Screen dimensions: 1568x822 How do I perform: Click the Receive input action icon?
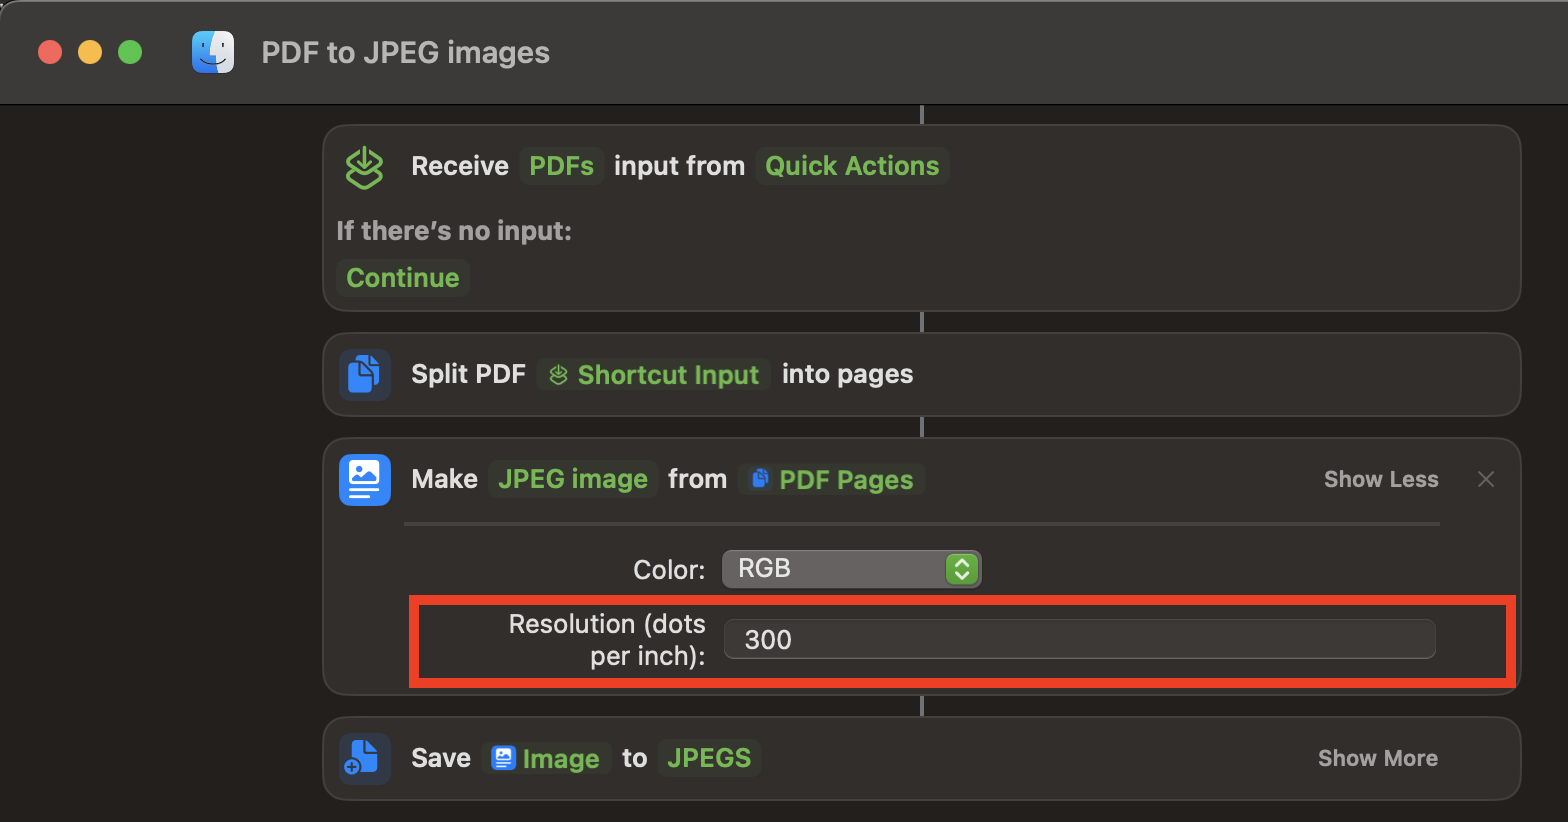[364, 167]
